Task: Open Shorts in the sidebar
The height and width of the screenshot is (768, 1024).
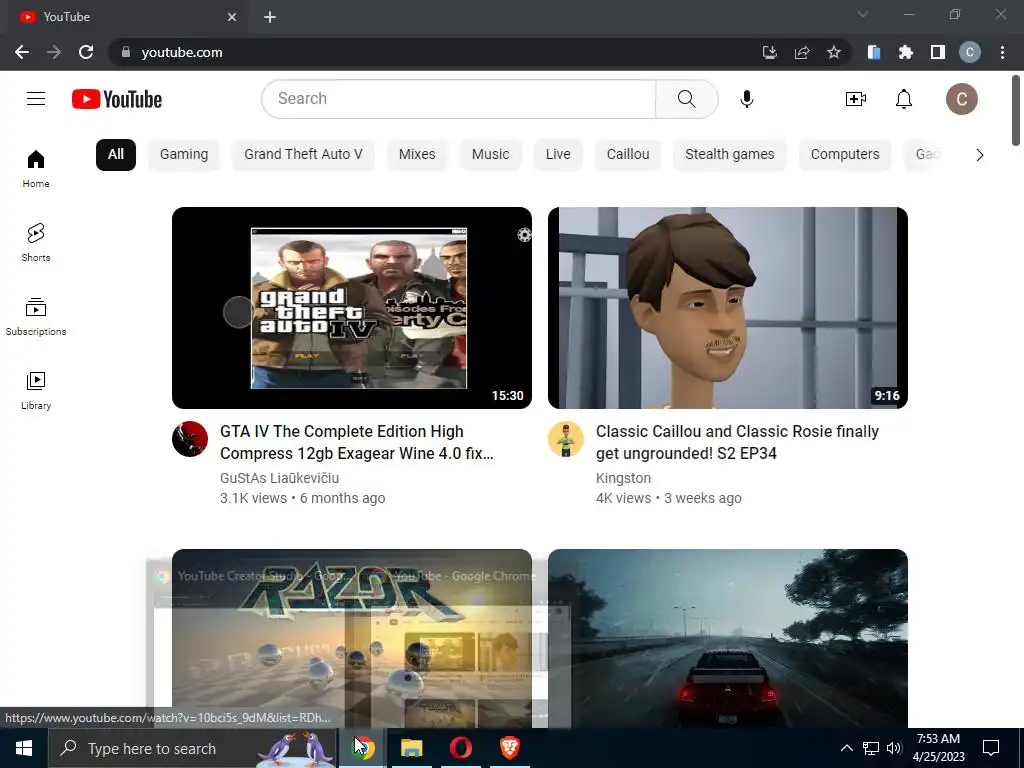Action: tap(36, 243)
